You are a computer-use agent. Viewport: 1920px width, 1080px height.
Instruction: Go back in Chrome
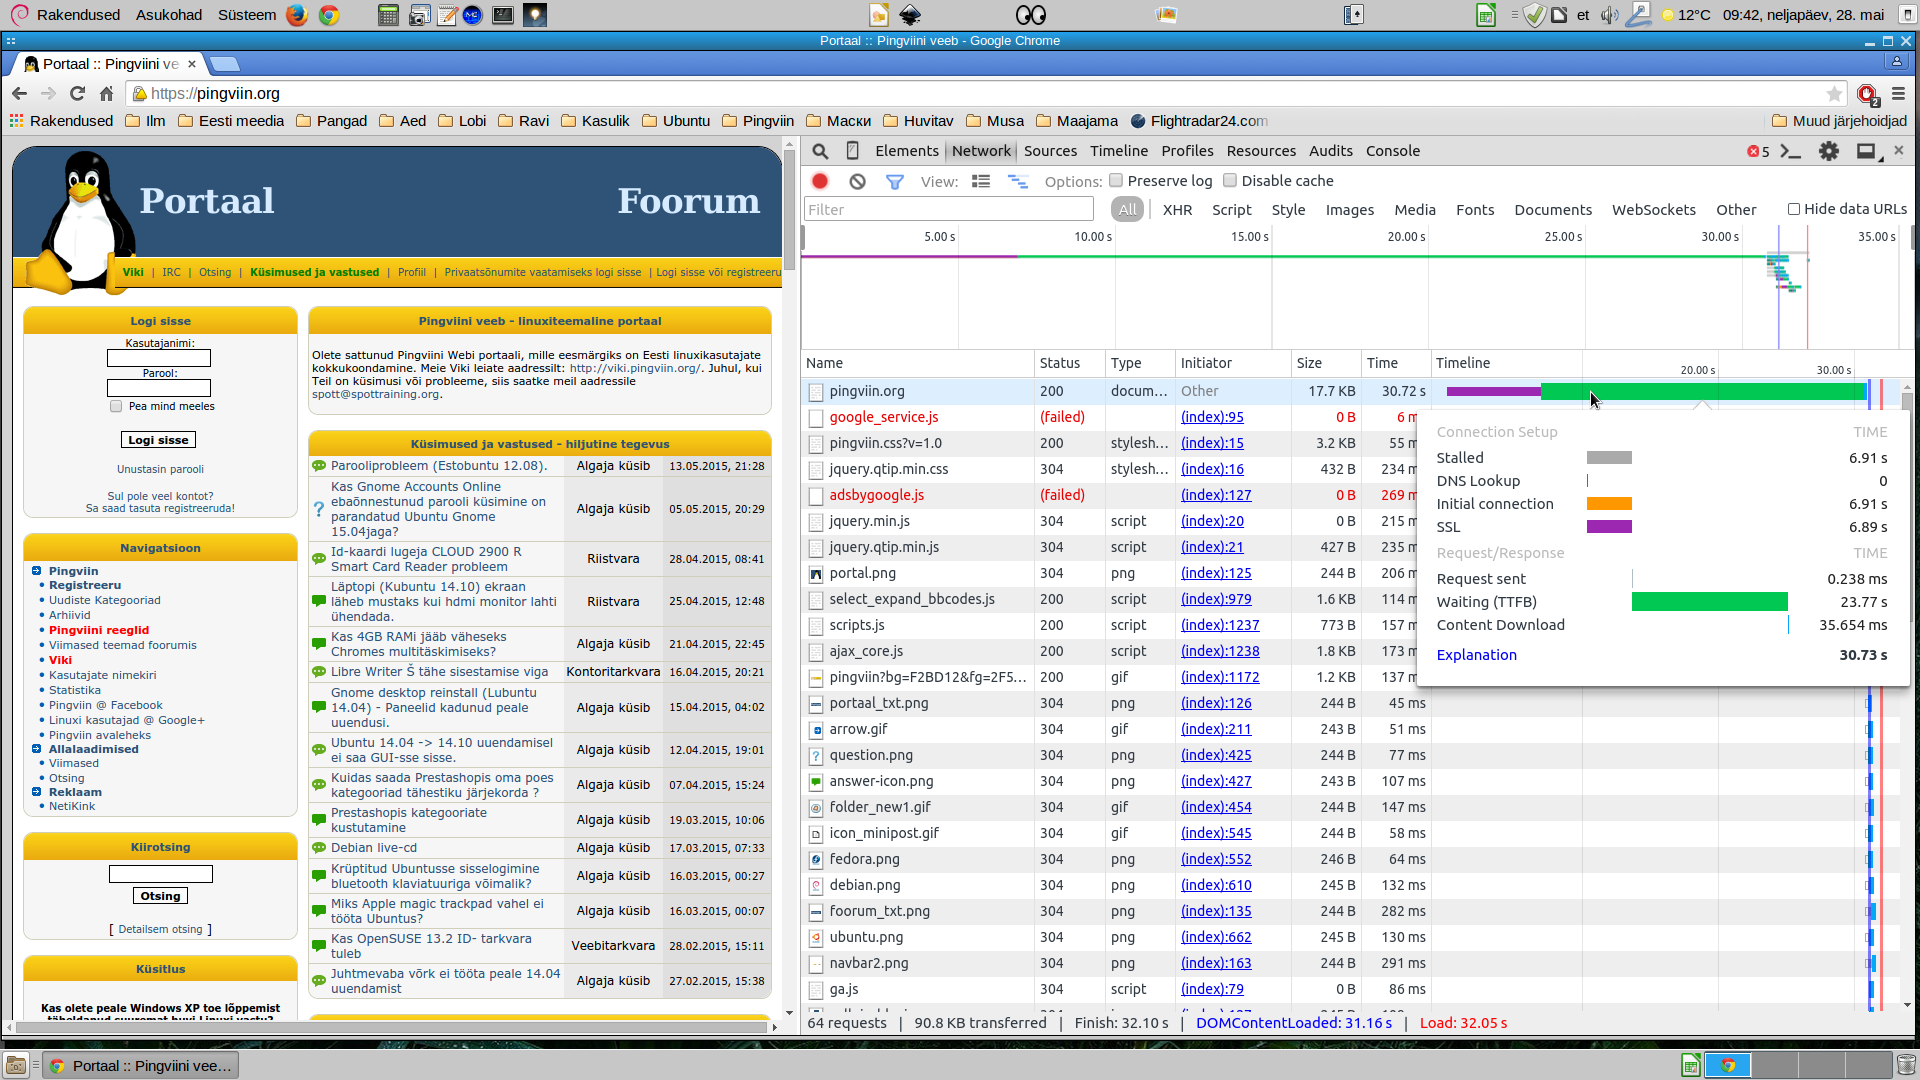[20, 93]
